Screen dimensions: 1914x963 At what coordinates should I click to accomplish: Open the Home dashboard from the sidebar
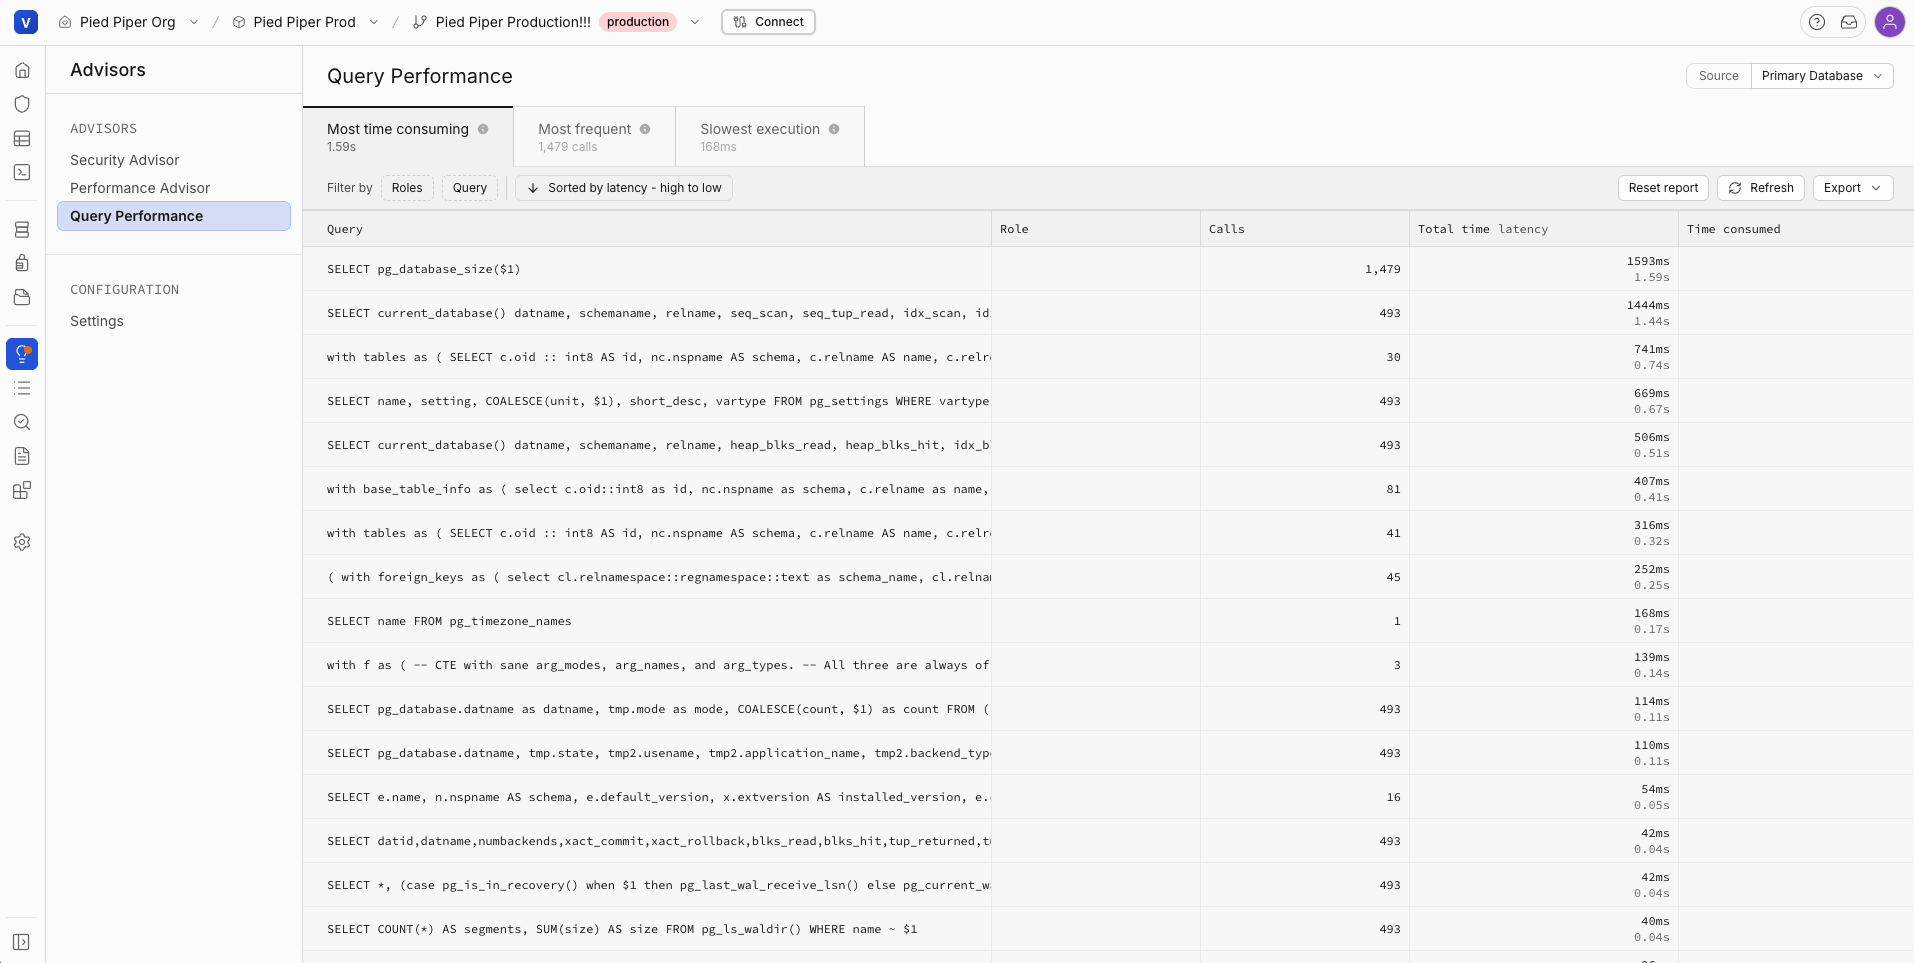pyautogui.click(x=22, y=70)
